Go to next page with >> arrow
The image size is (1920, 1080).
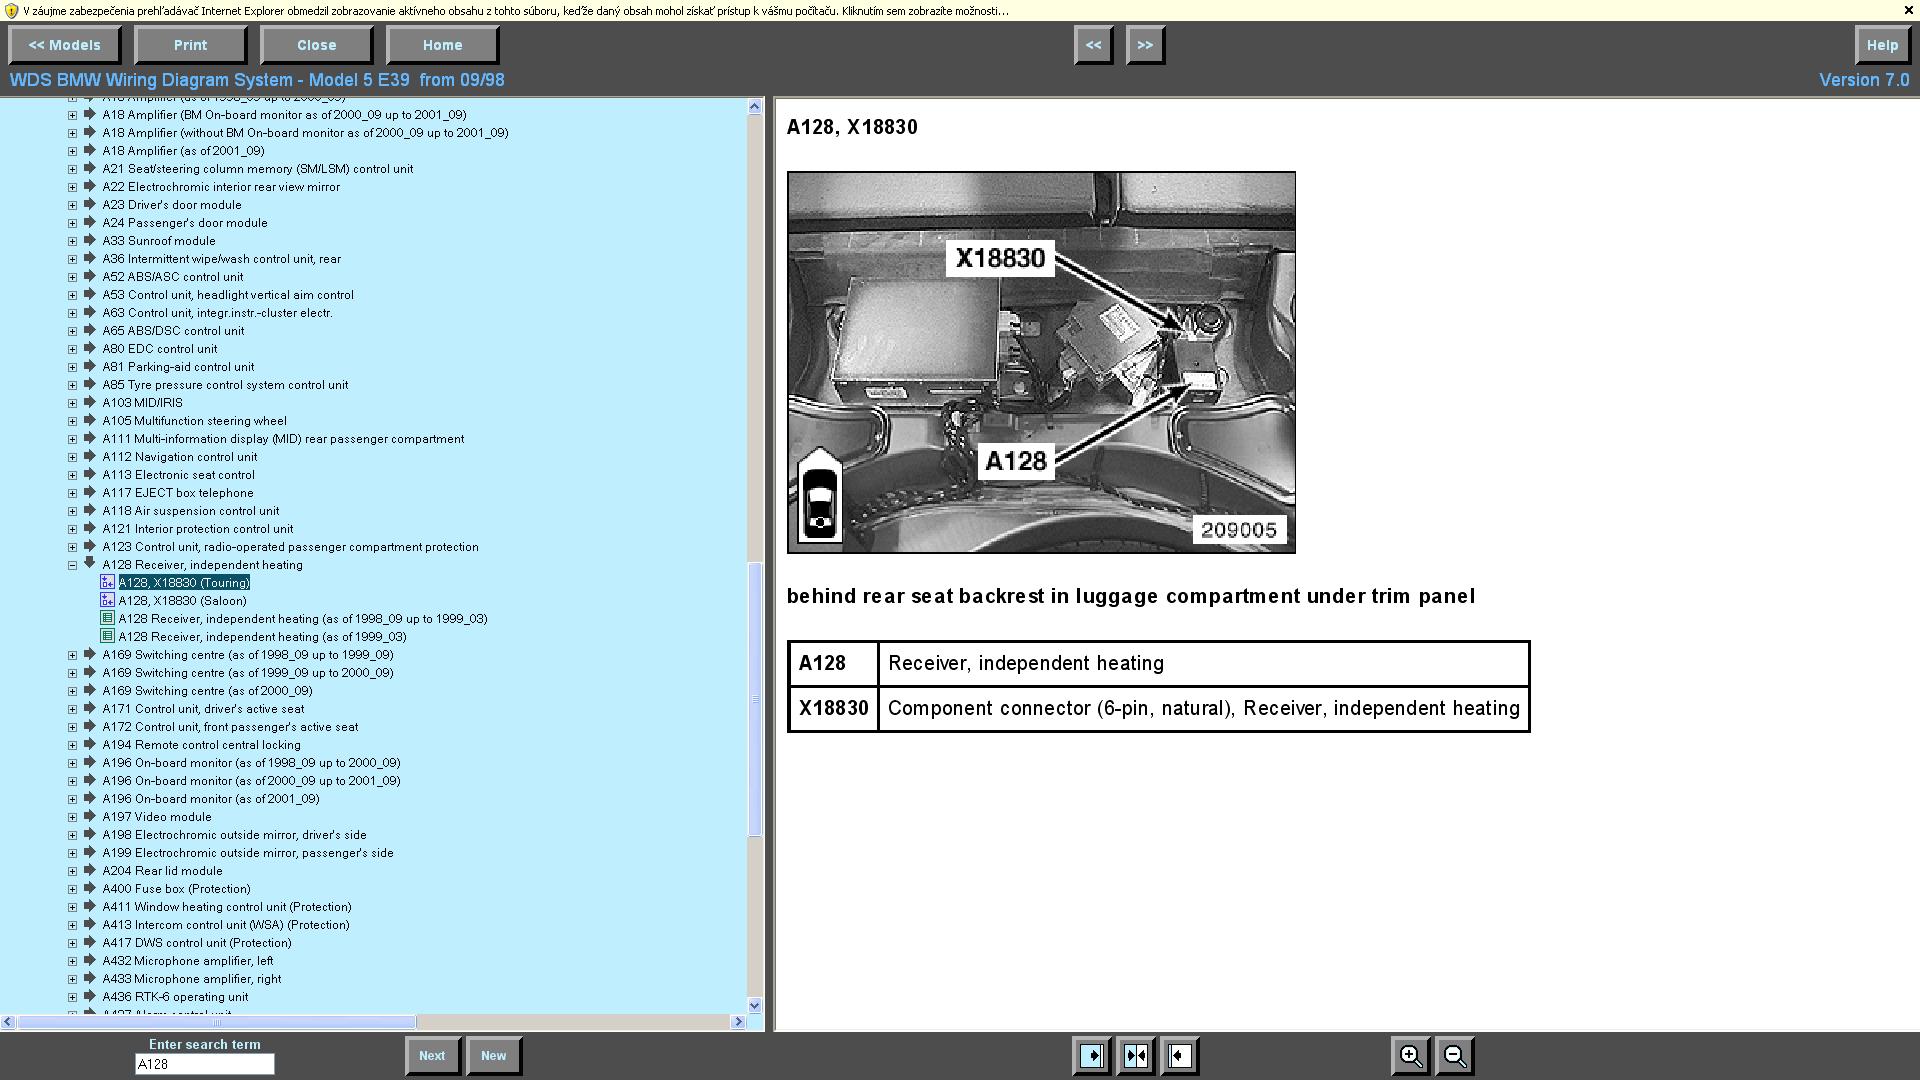pos(1145,45)
